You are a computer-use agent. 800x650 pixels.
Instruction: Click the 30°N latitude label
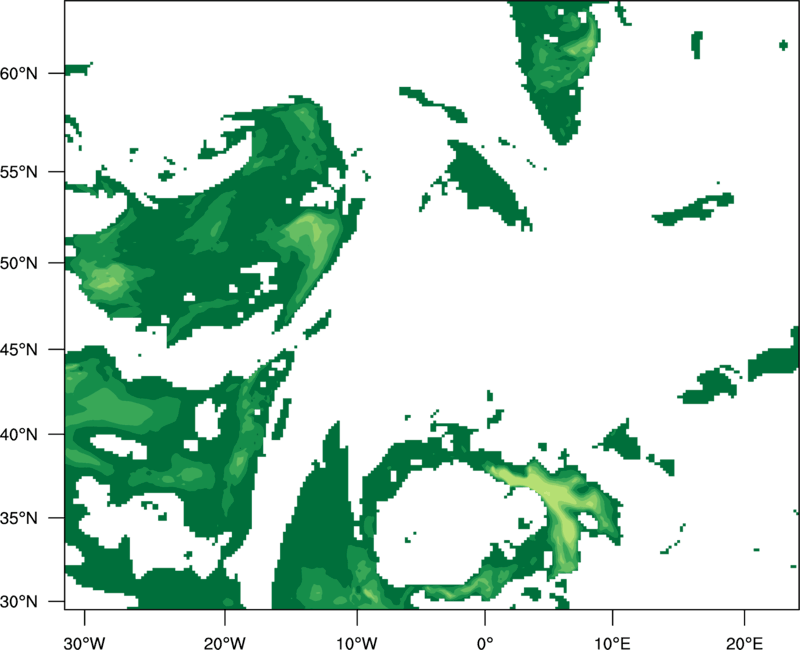point(19,602)
